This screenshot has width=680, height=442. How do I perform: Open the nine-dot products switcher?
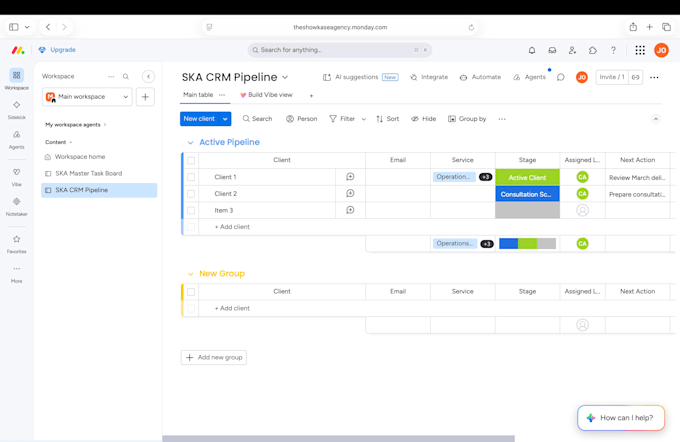pos(640,50)
